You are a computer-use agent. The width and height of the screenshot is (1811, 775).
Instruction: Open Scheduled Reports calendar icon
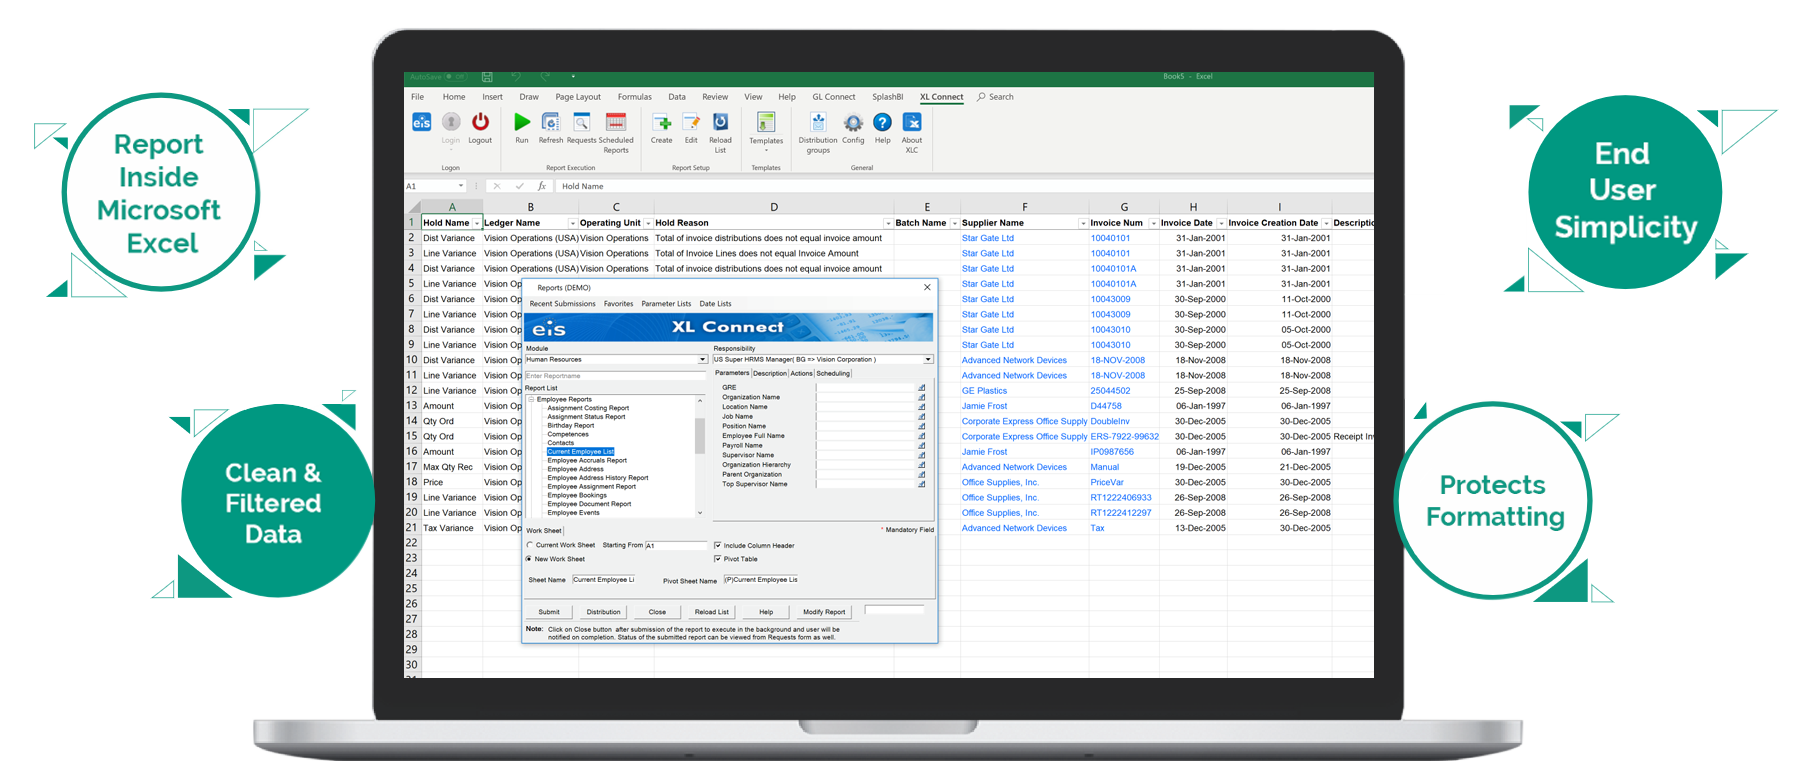click(616, 122)
